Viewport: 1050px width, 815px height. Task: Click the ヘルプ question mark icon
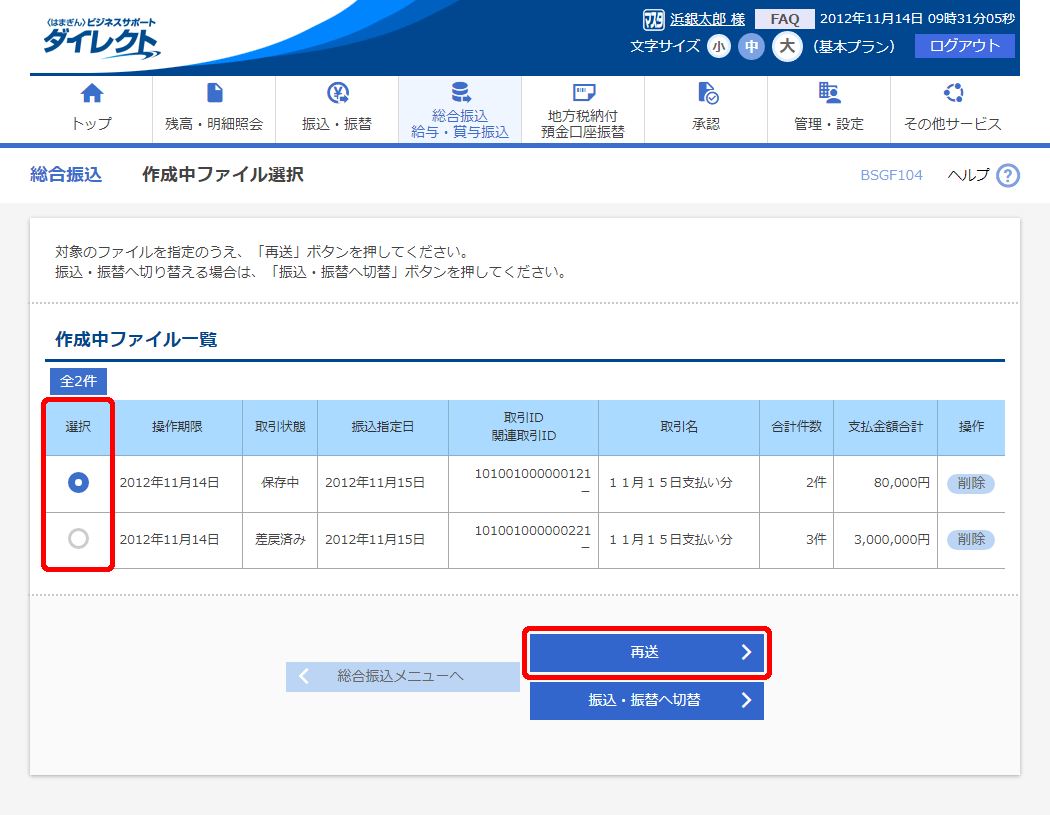pyautogui.click(x=1008, y=176)
